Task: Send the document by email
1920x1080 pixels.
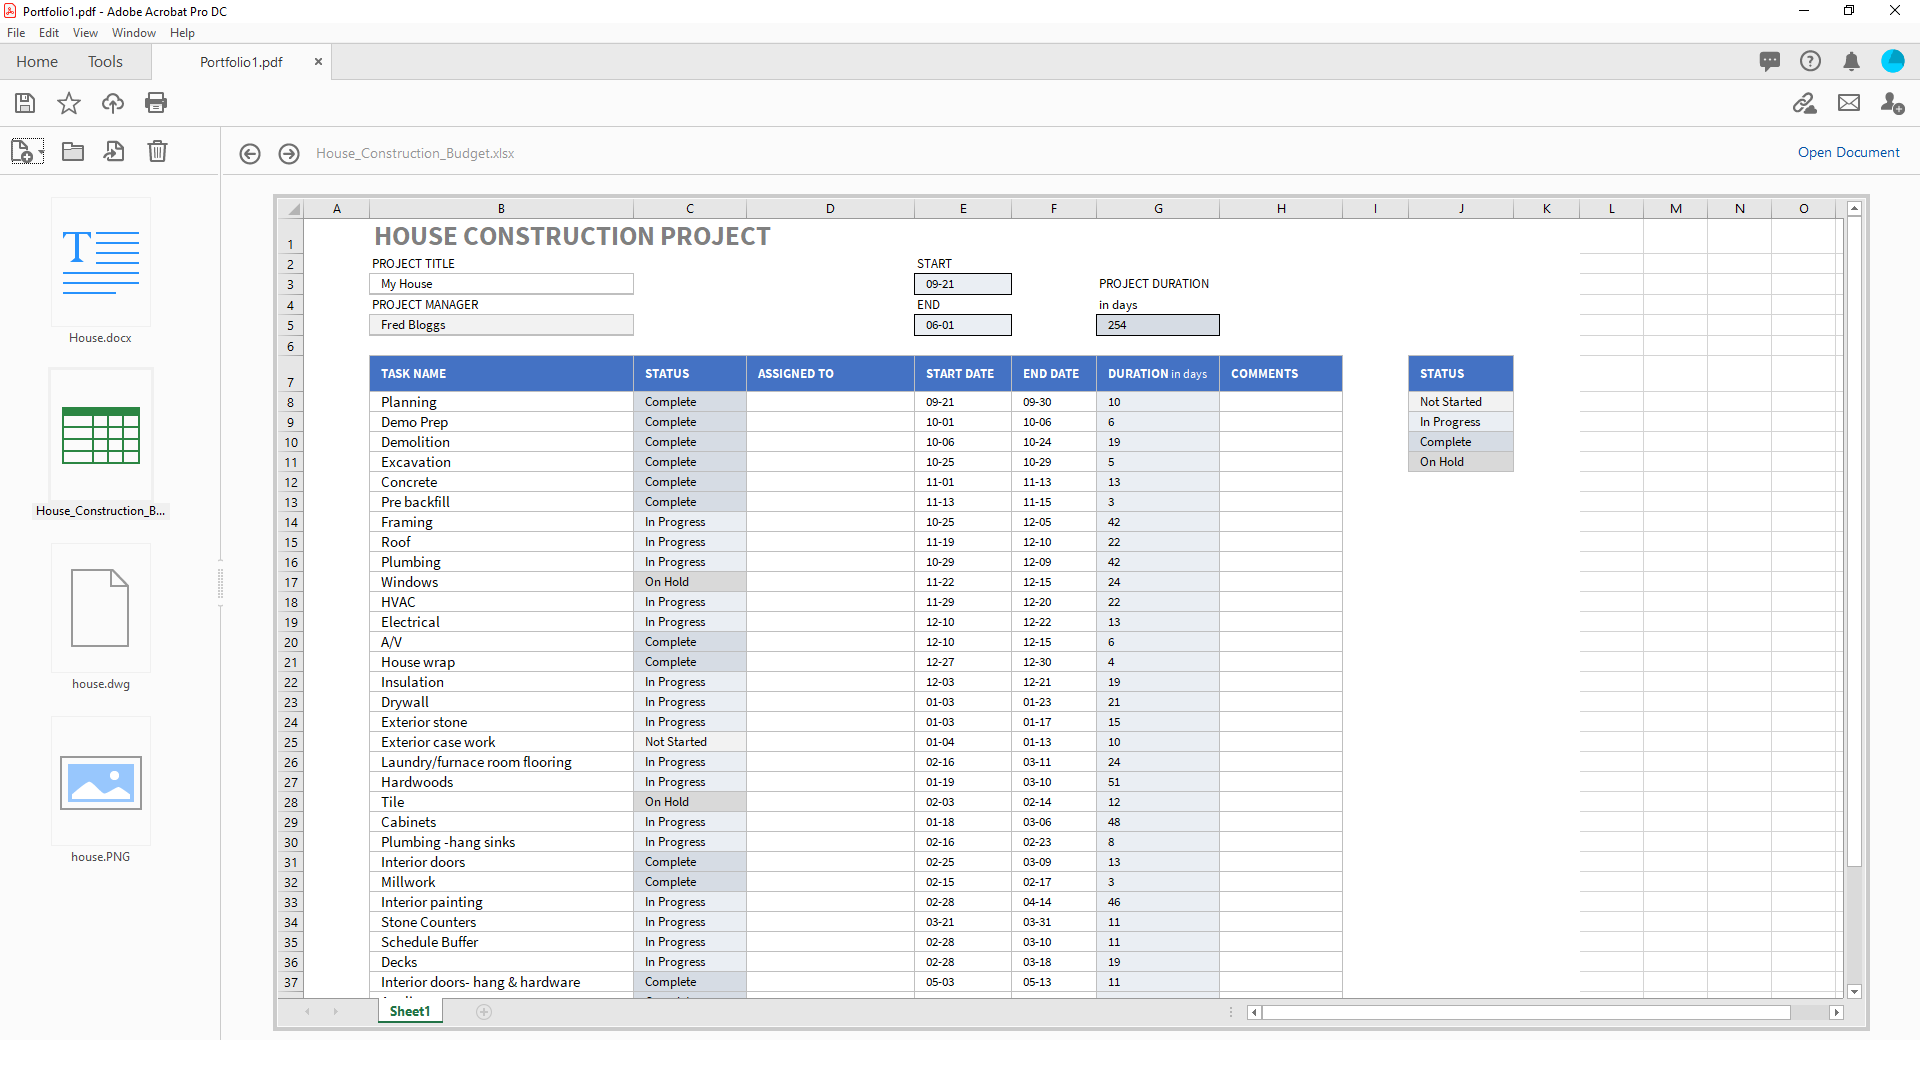Action: 1849,103
